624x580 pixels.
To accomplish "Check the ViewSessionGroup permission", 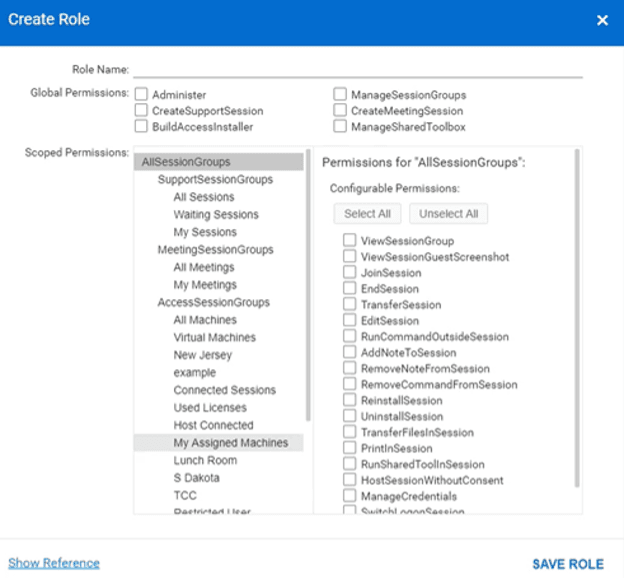I will click(x=349, y=241).
